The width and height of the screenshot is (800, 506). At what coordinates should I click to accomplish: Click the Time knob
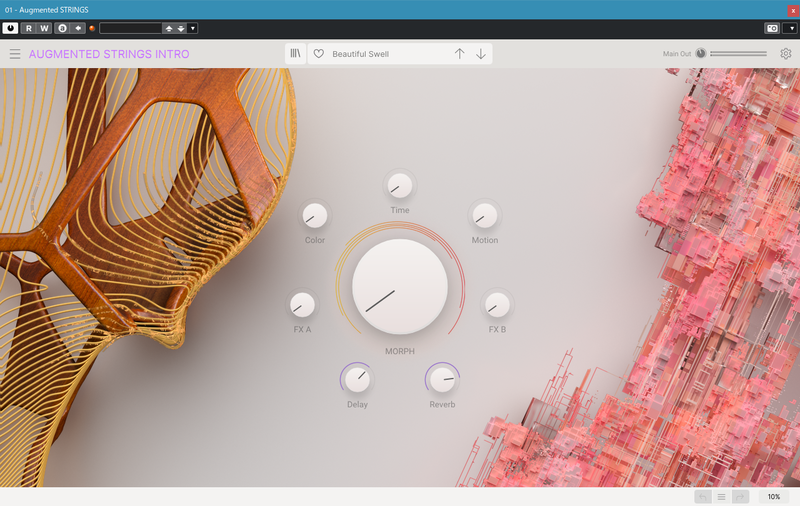coord(399,186)
